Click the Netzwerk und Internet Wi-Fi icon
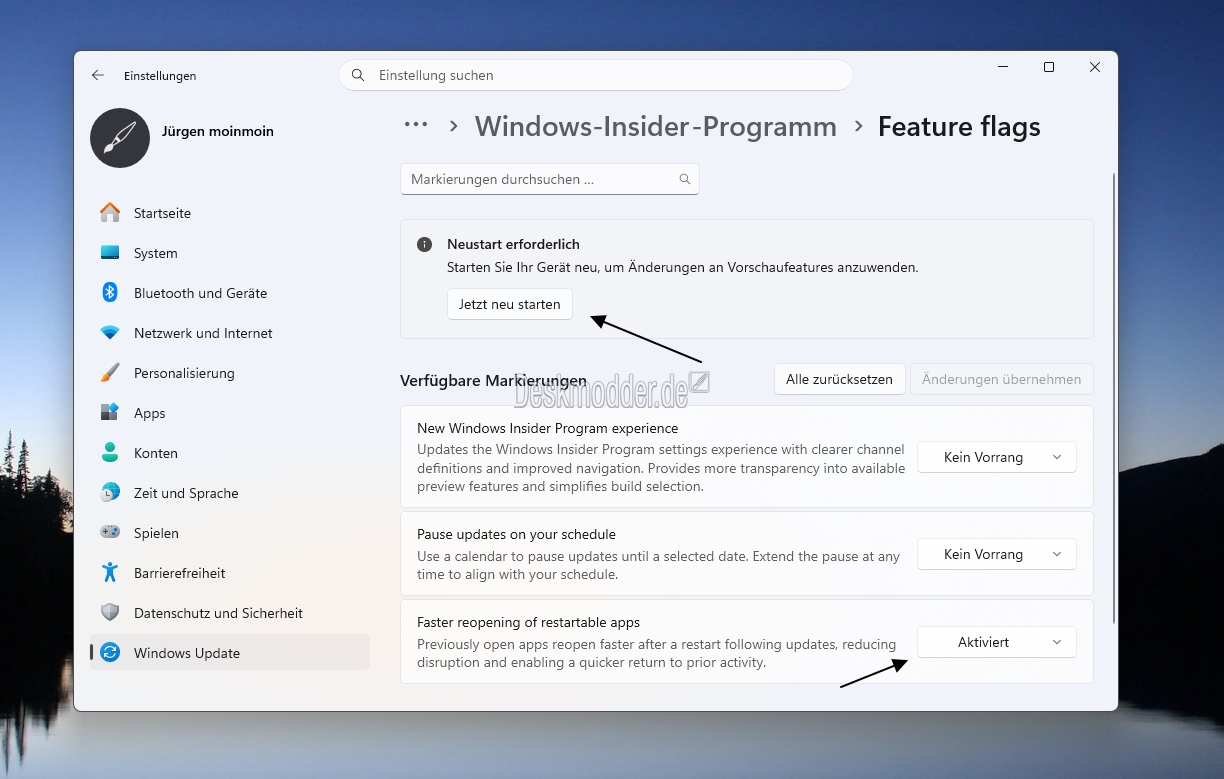Screen dimensions: 1224x779 coord(110,333)
